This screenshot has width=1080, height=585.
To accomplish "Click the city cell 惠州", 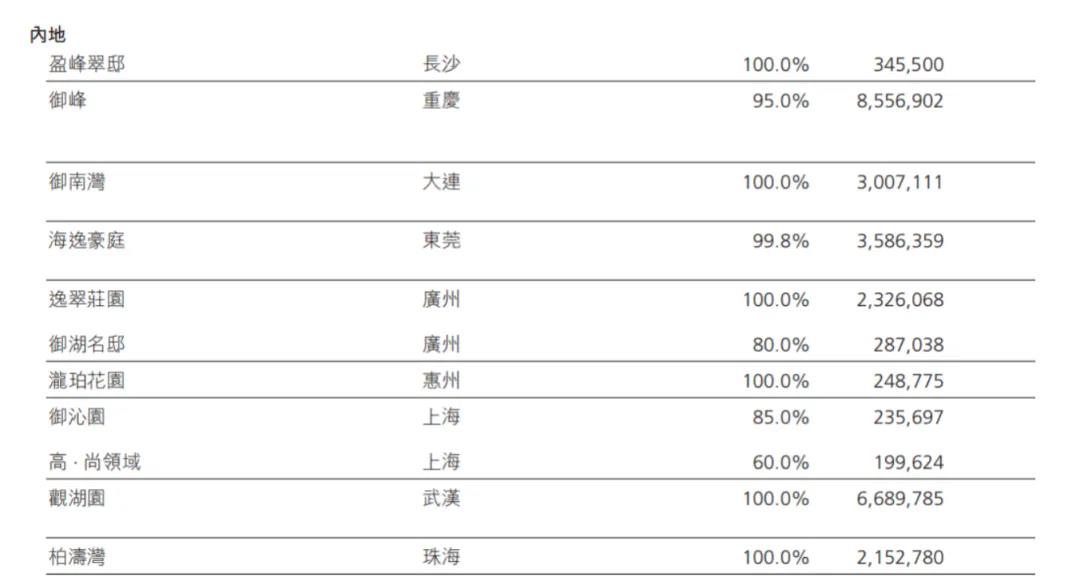I will [x=442, y=381].
